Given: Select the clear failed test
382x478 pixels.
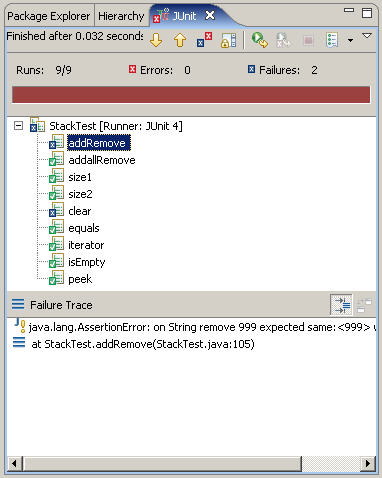Looking at the screenshot, I should [x=80, y=211].
